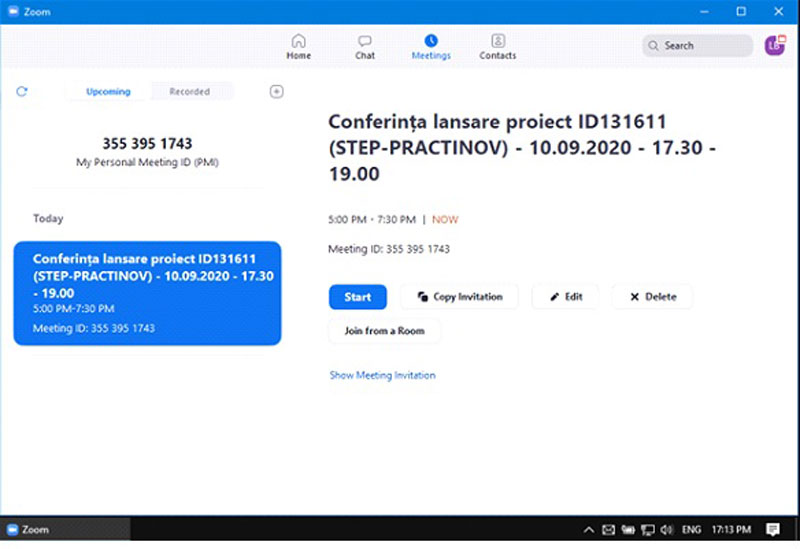This screenshot has height=549, width=800.
Task: Click the Show Meeting Invitation link
Action: [382, 375]
